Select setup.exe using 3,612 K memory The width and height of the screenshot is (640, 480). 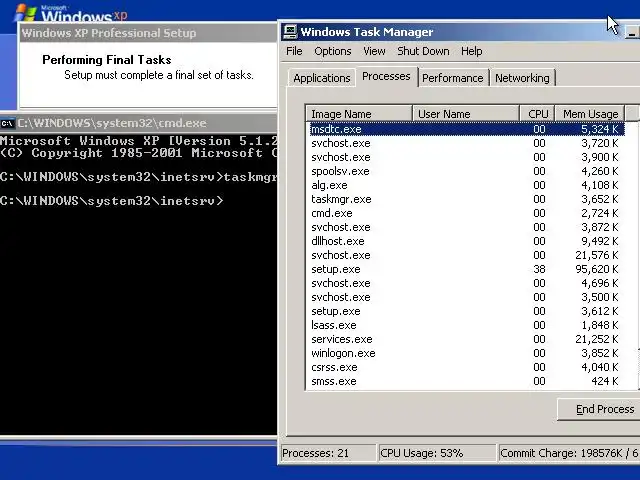[x=466, y=311]
